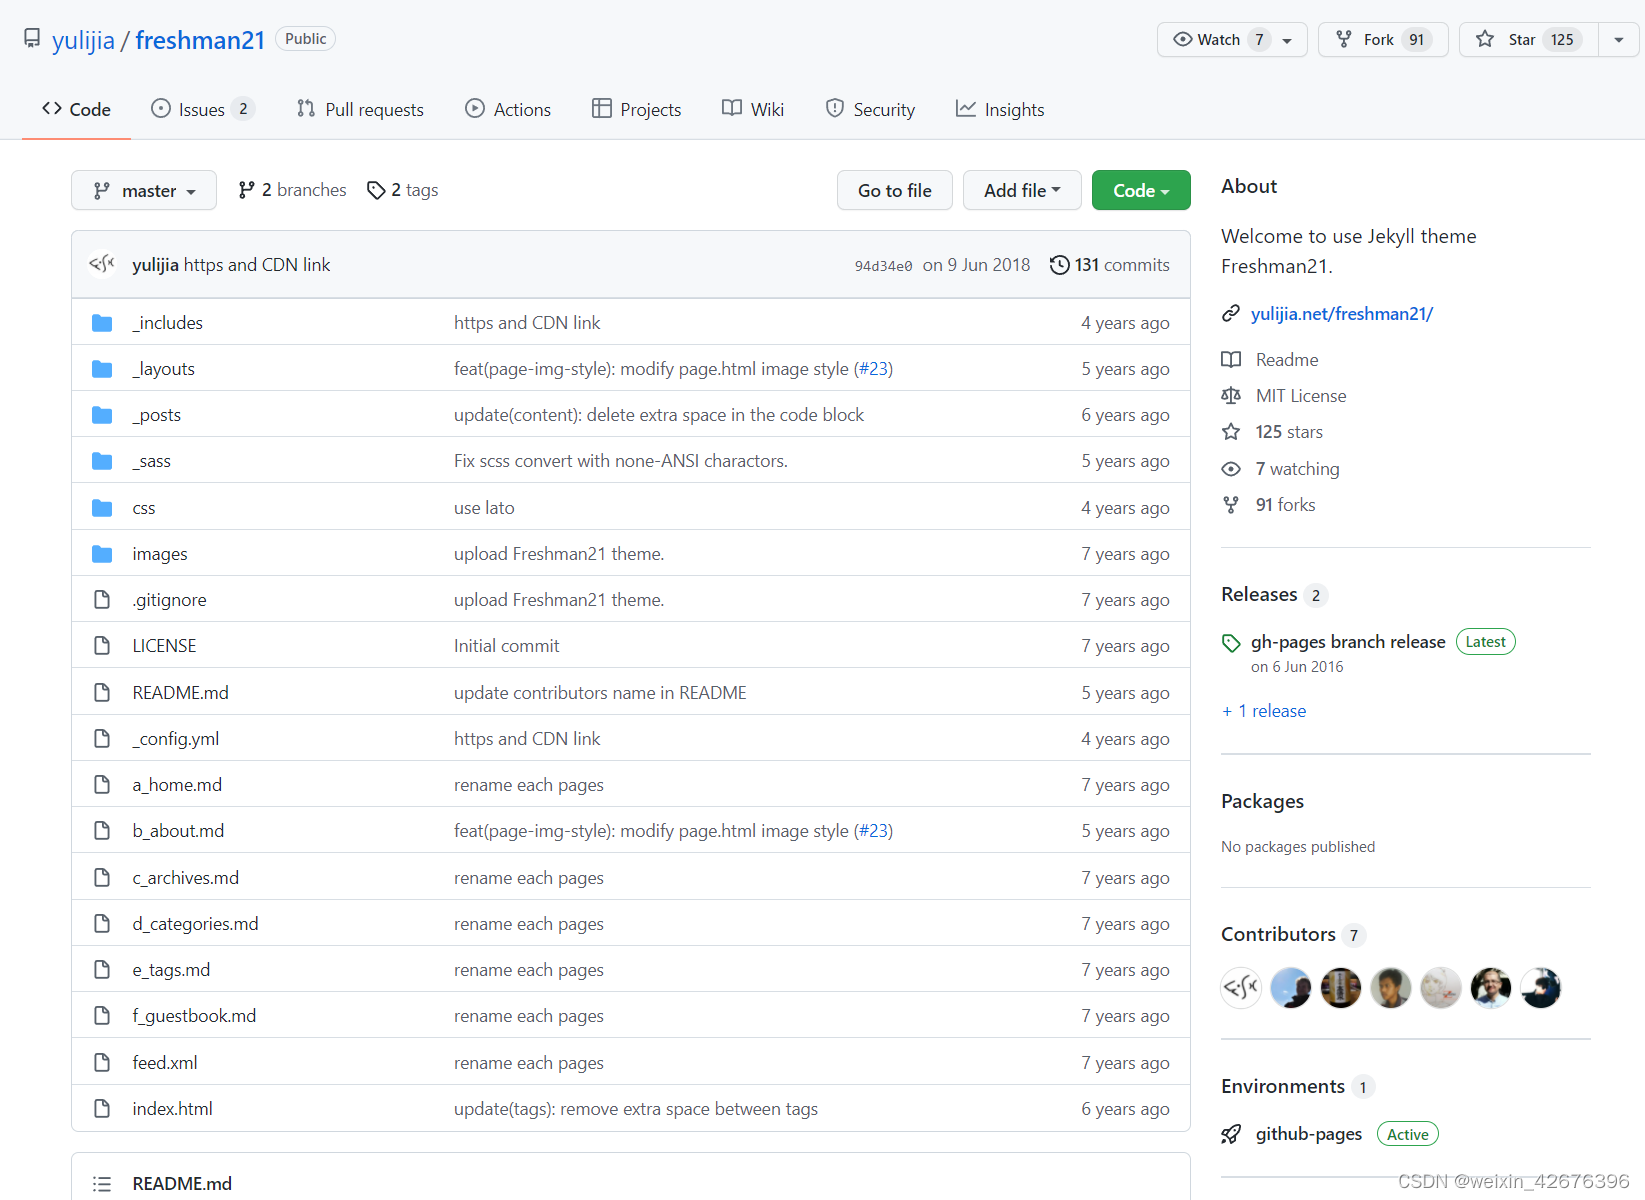Click yulijia's avatar in the commit header
This screenshot has width=1645, height=1200.
tap(102, 264)
